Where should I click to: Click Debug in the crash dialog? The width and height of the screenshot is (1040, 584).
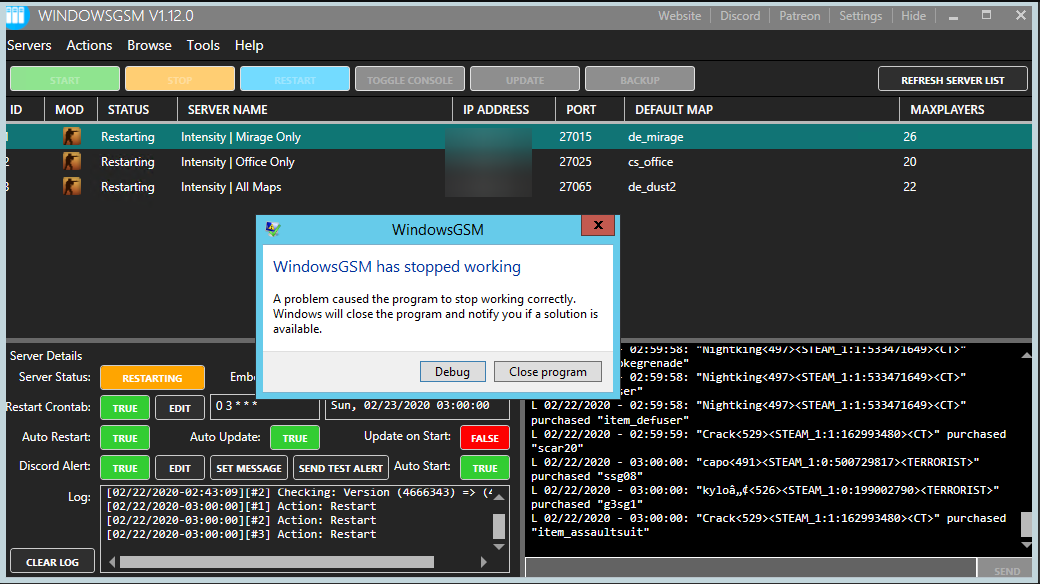452,371
